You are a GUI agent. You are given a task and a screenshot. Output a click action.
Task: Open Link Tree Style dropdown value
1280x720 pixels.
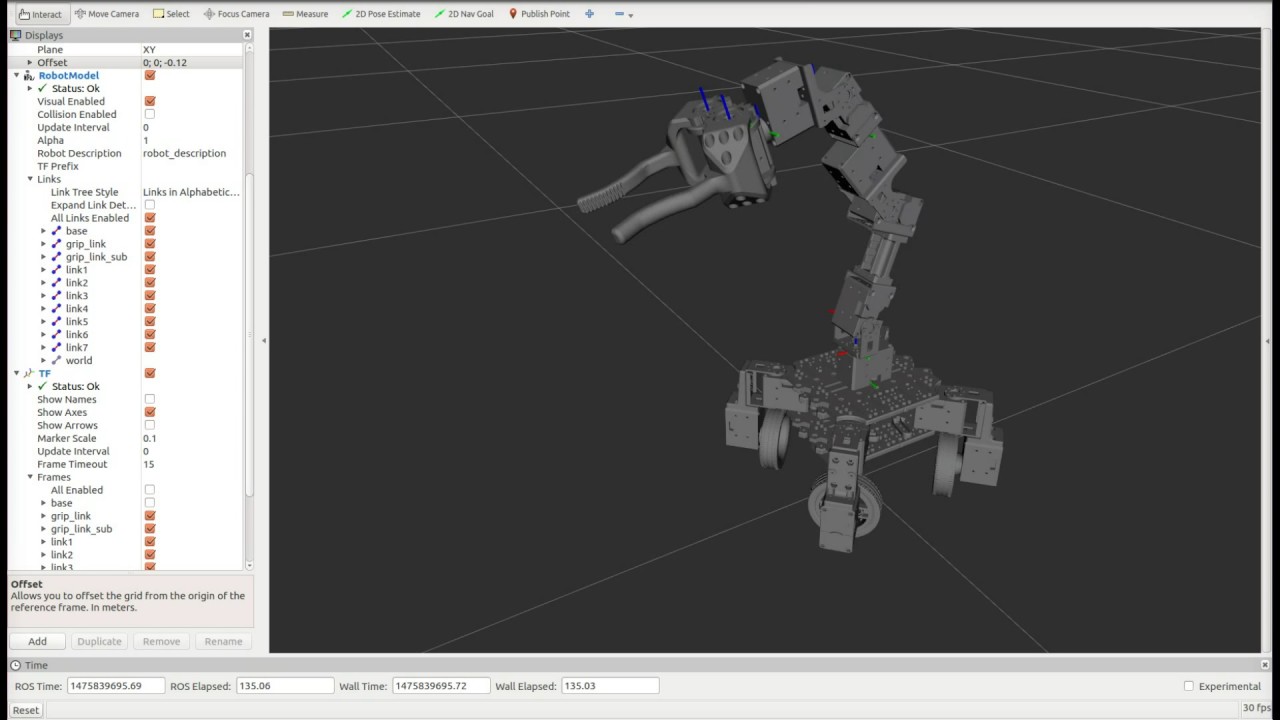click(x=191, y=192)
